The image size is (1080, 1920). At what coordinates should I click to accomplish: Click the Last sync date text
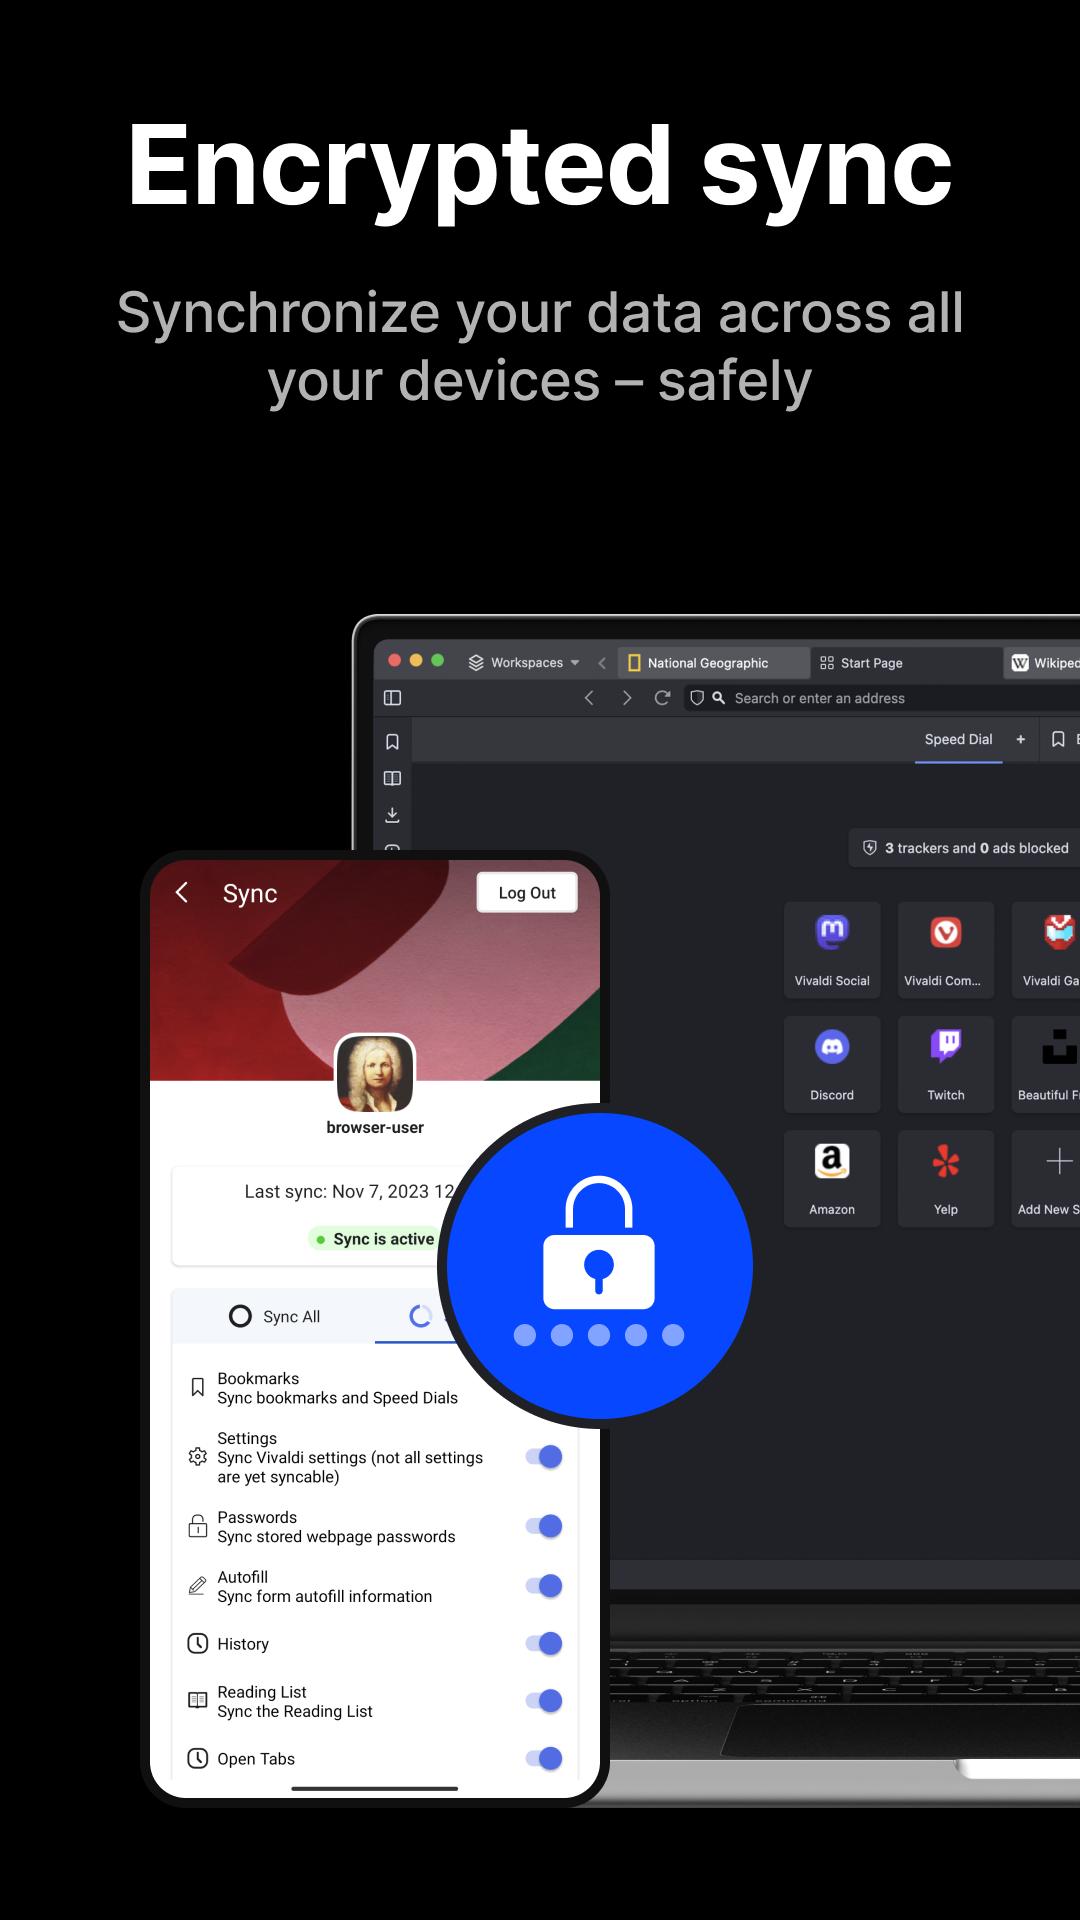click(x=350, y=1191)
